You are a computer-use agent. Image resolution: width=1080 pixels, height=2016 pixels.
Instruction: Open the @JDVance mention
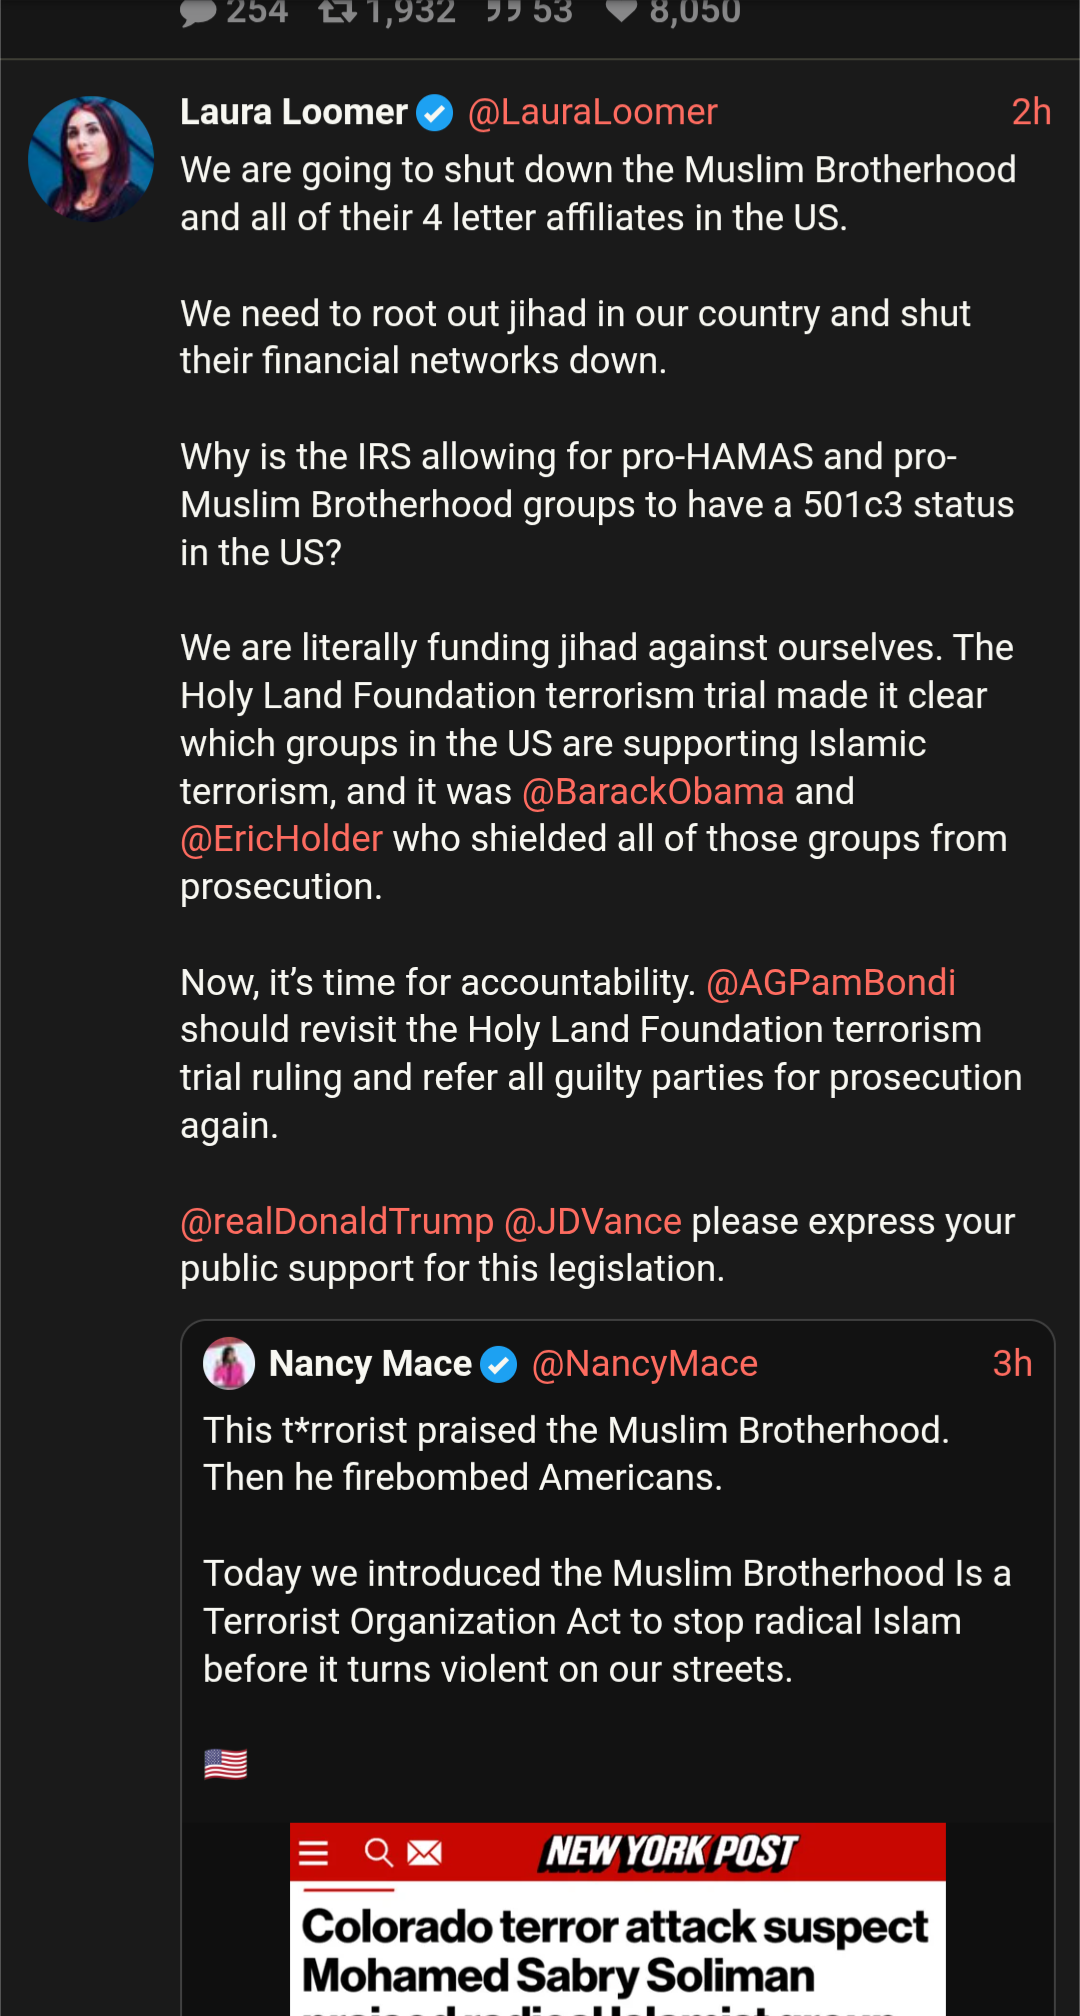(x=593, y=1221)
